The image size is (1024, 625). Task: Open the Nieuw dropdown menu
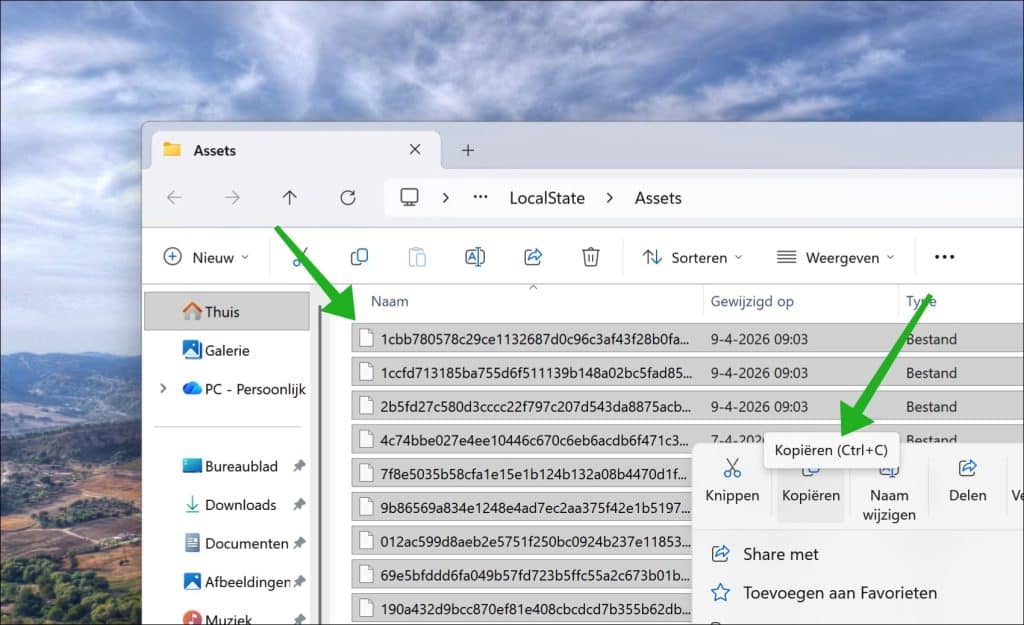206,257
